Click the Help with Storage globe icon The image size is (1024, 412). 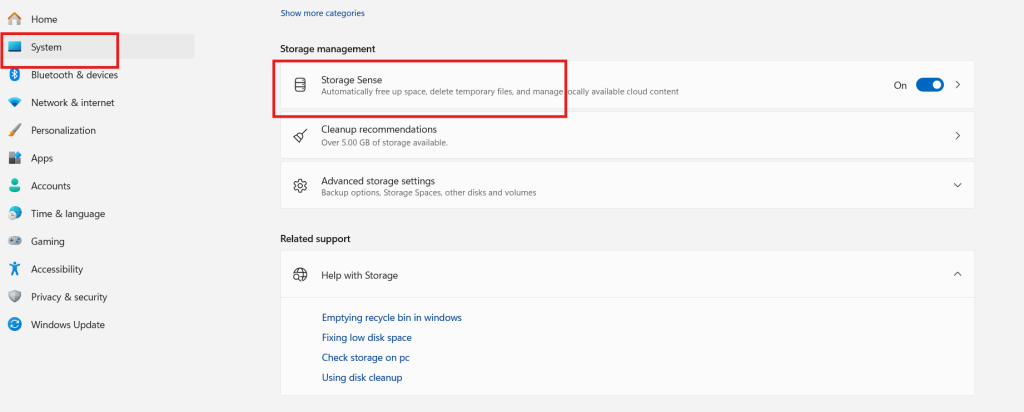coord(300,275)
